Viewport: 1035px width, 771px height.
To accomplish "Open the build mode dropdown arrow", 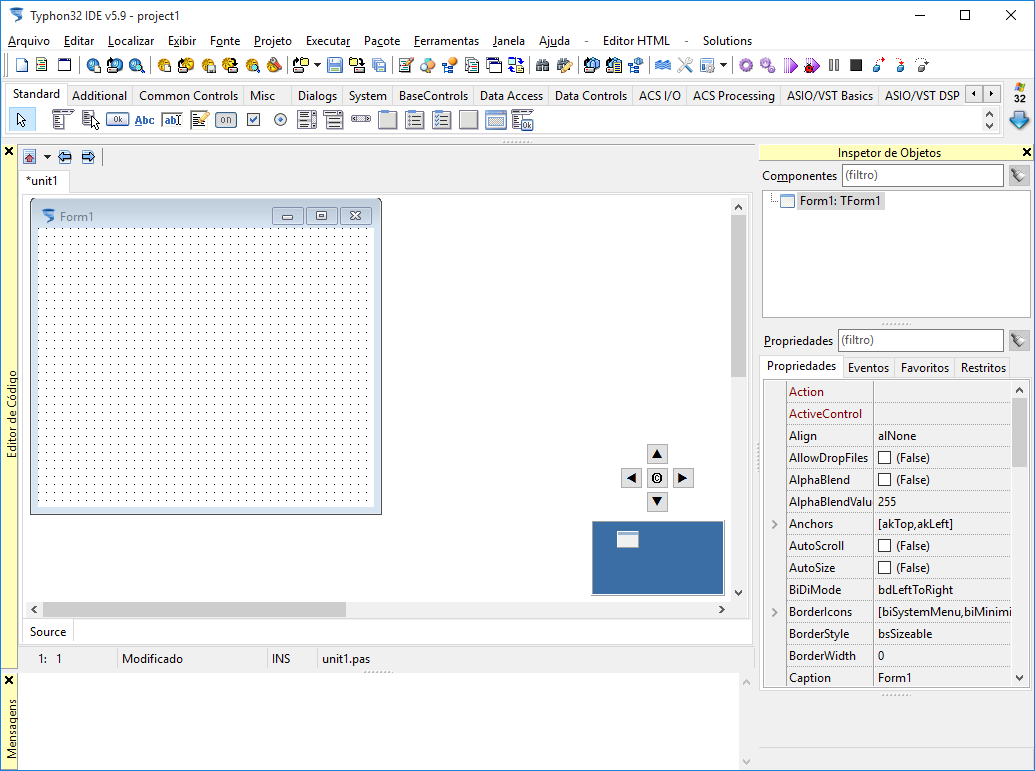I will pos(723,65).
